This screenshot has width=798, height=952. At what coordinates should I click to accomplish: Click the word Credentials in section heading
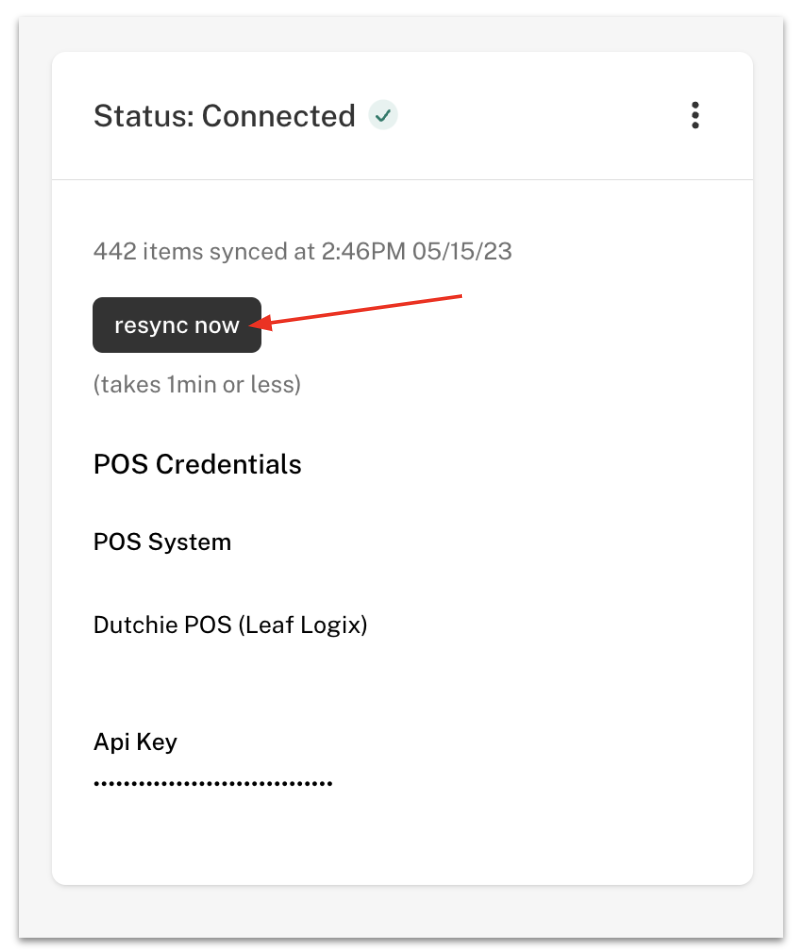click(228, 464)
